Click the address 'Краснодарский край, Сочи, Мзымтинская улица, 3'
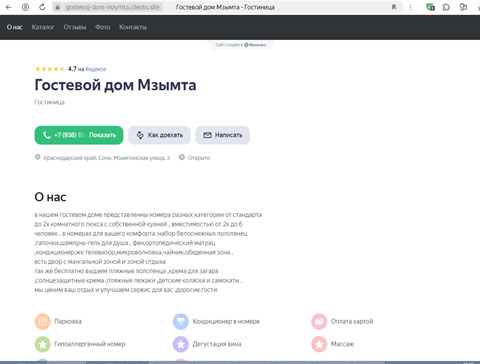 coord(107,158)
